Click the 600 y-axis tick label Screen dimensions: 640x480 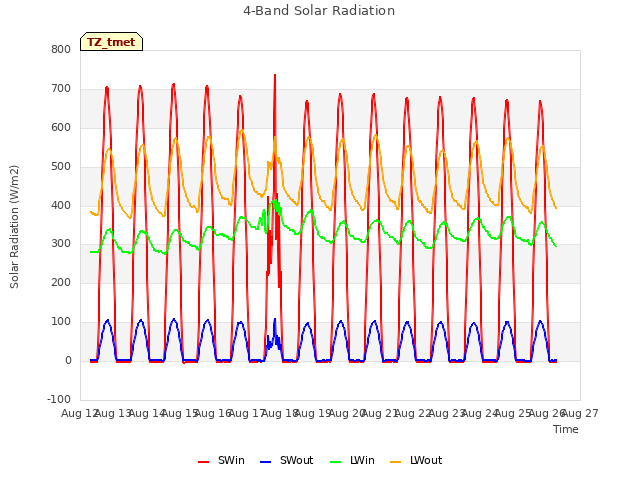tap(61, 127)
